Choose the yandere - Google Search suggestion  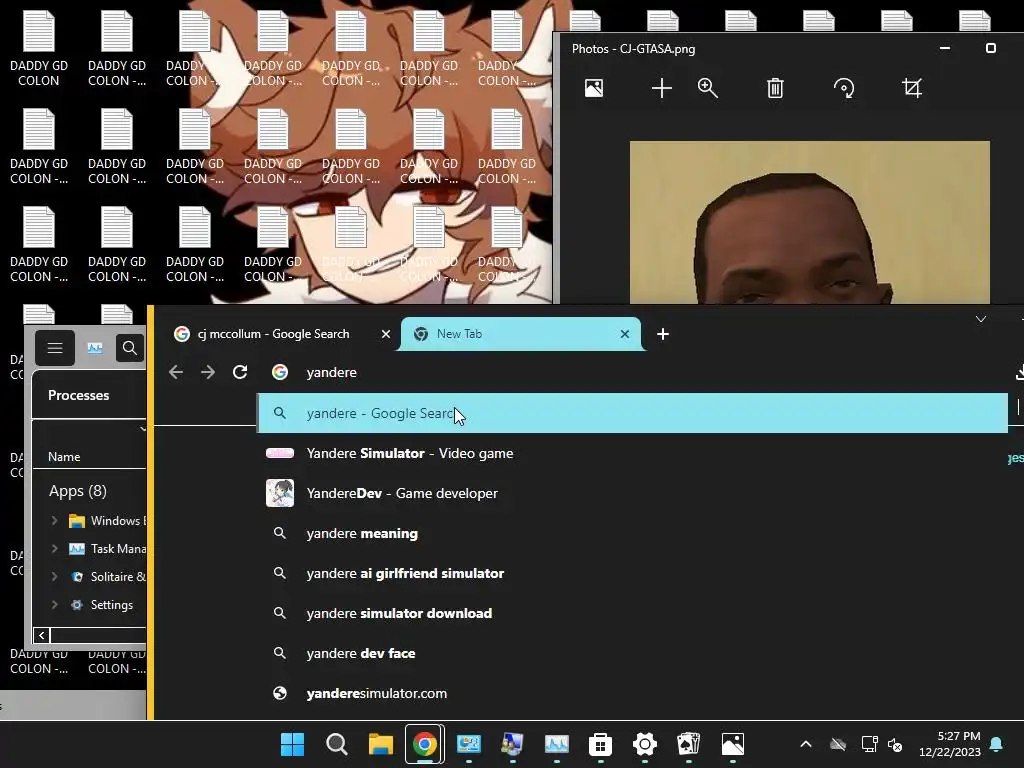[x=632, y=413]
